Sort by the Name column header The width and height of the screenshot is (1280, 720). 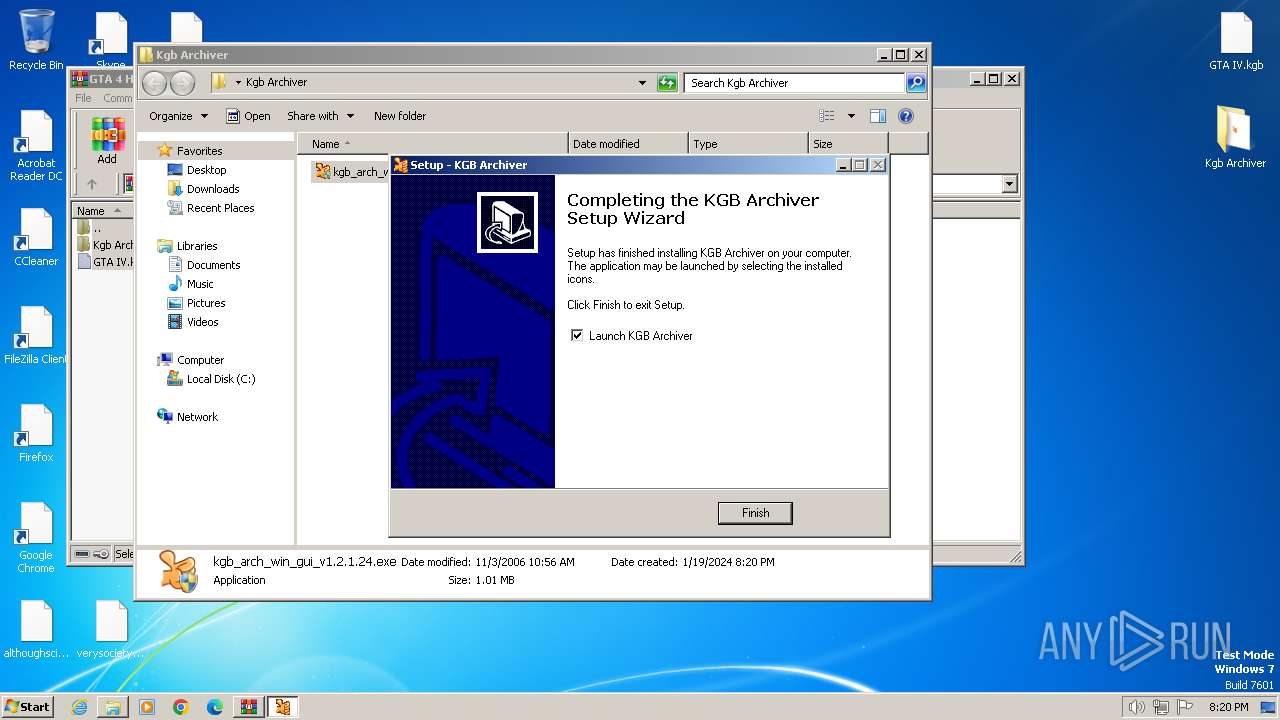432,144
